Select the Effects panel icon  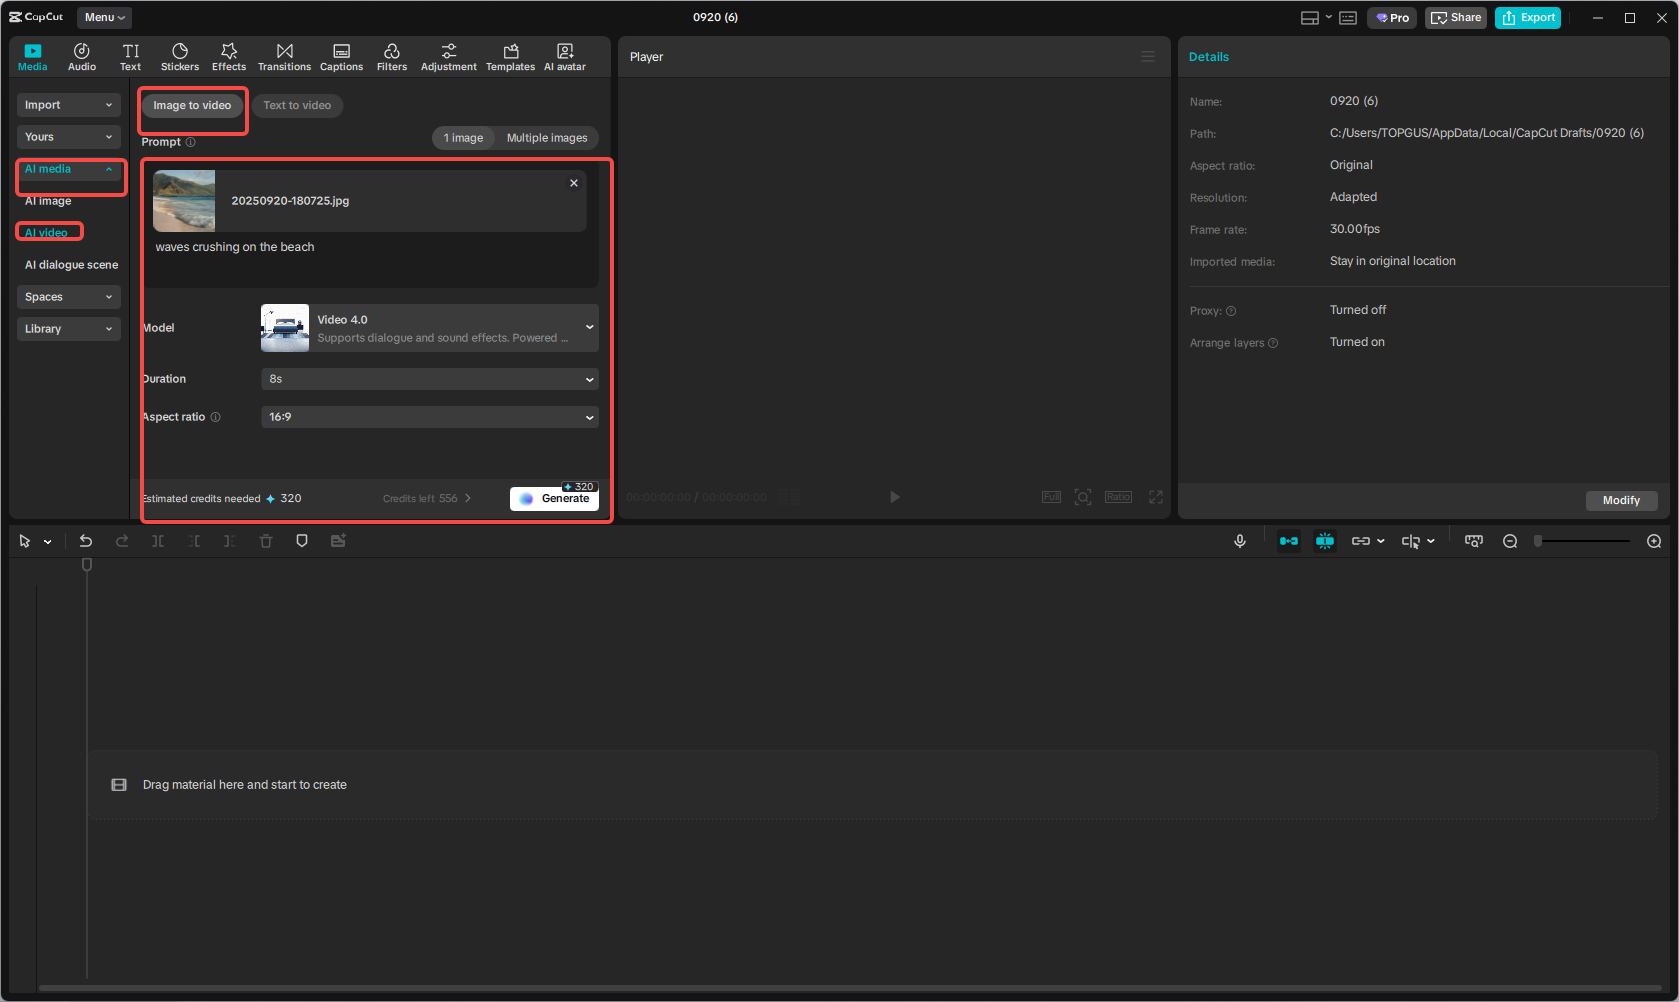229,55
